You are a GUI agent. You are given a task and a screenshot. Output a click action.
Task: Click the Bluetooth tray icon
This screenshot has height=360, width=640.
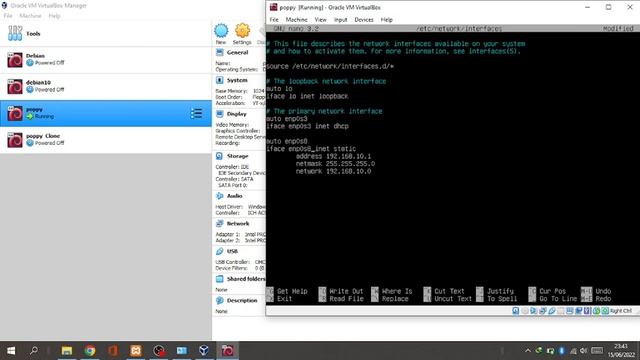tap(562, 351)
